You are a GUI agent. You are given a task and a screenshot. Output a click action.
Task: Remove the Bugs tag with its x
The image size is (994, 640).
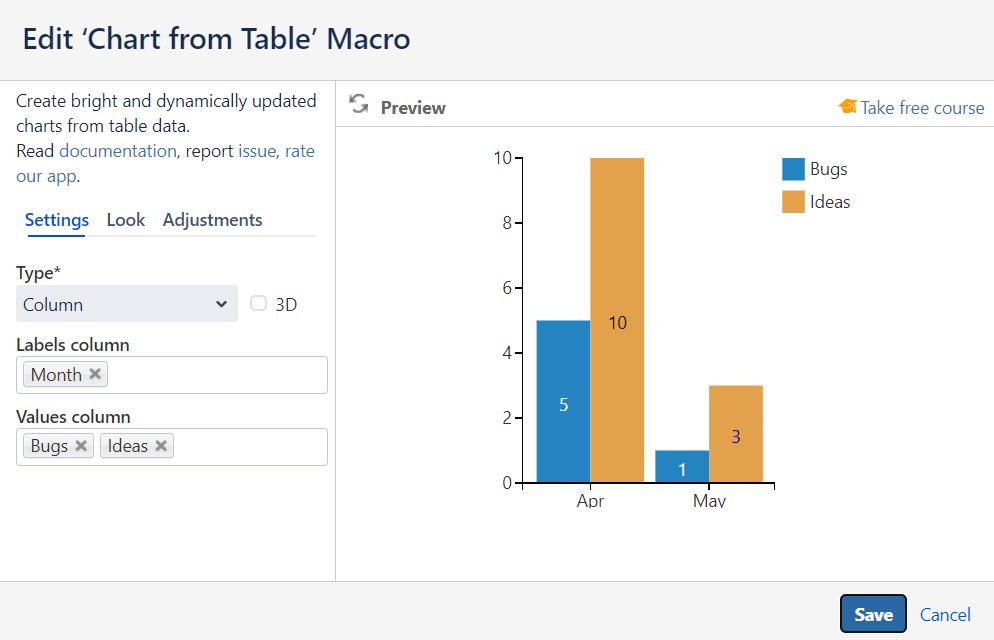[81, 446]
